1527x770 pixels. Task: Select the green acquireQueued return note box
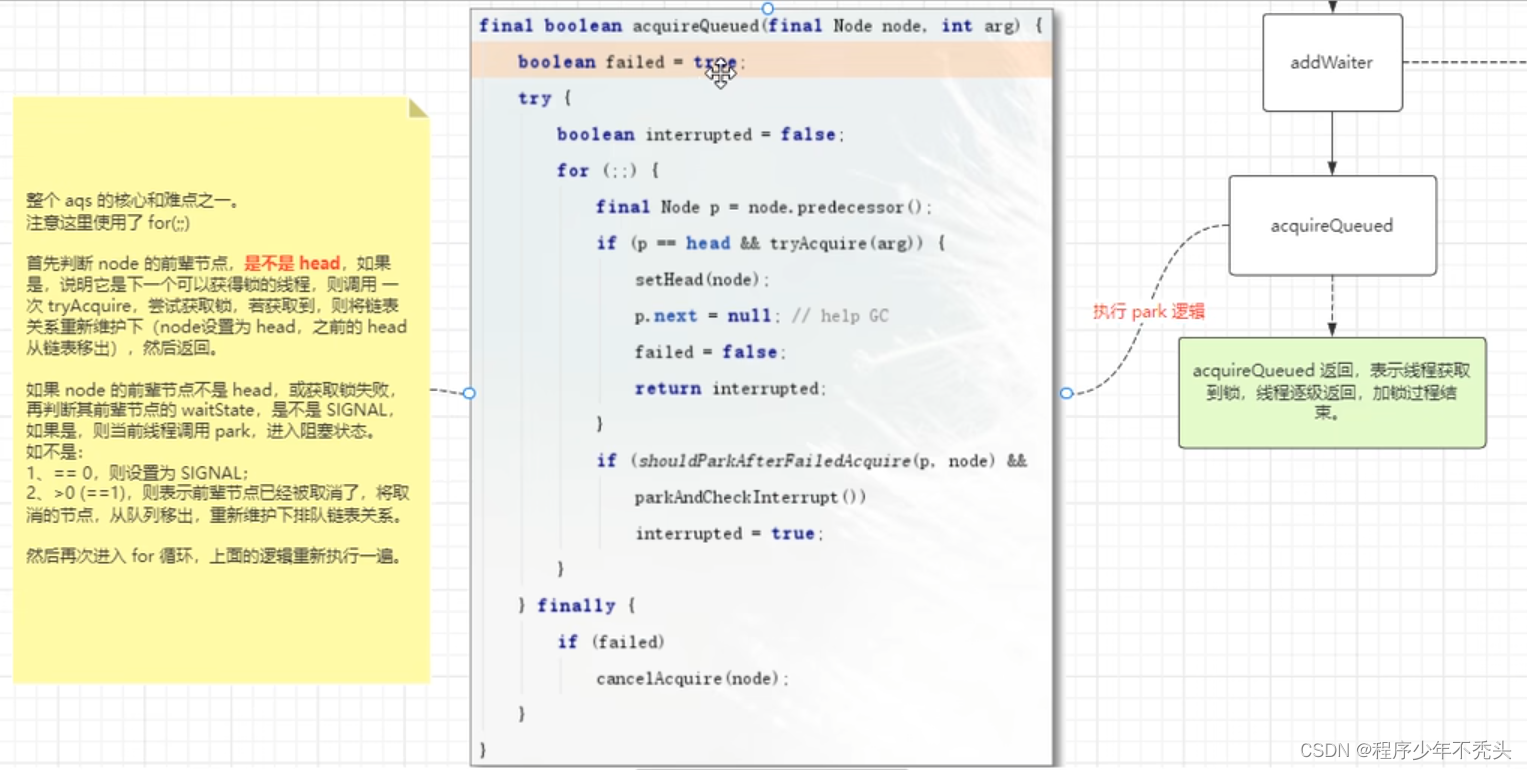[1332, 392]
